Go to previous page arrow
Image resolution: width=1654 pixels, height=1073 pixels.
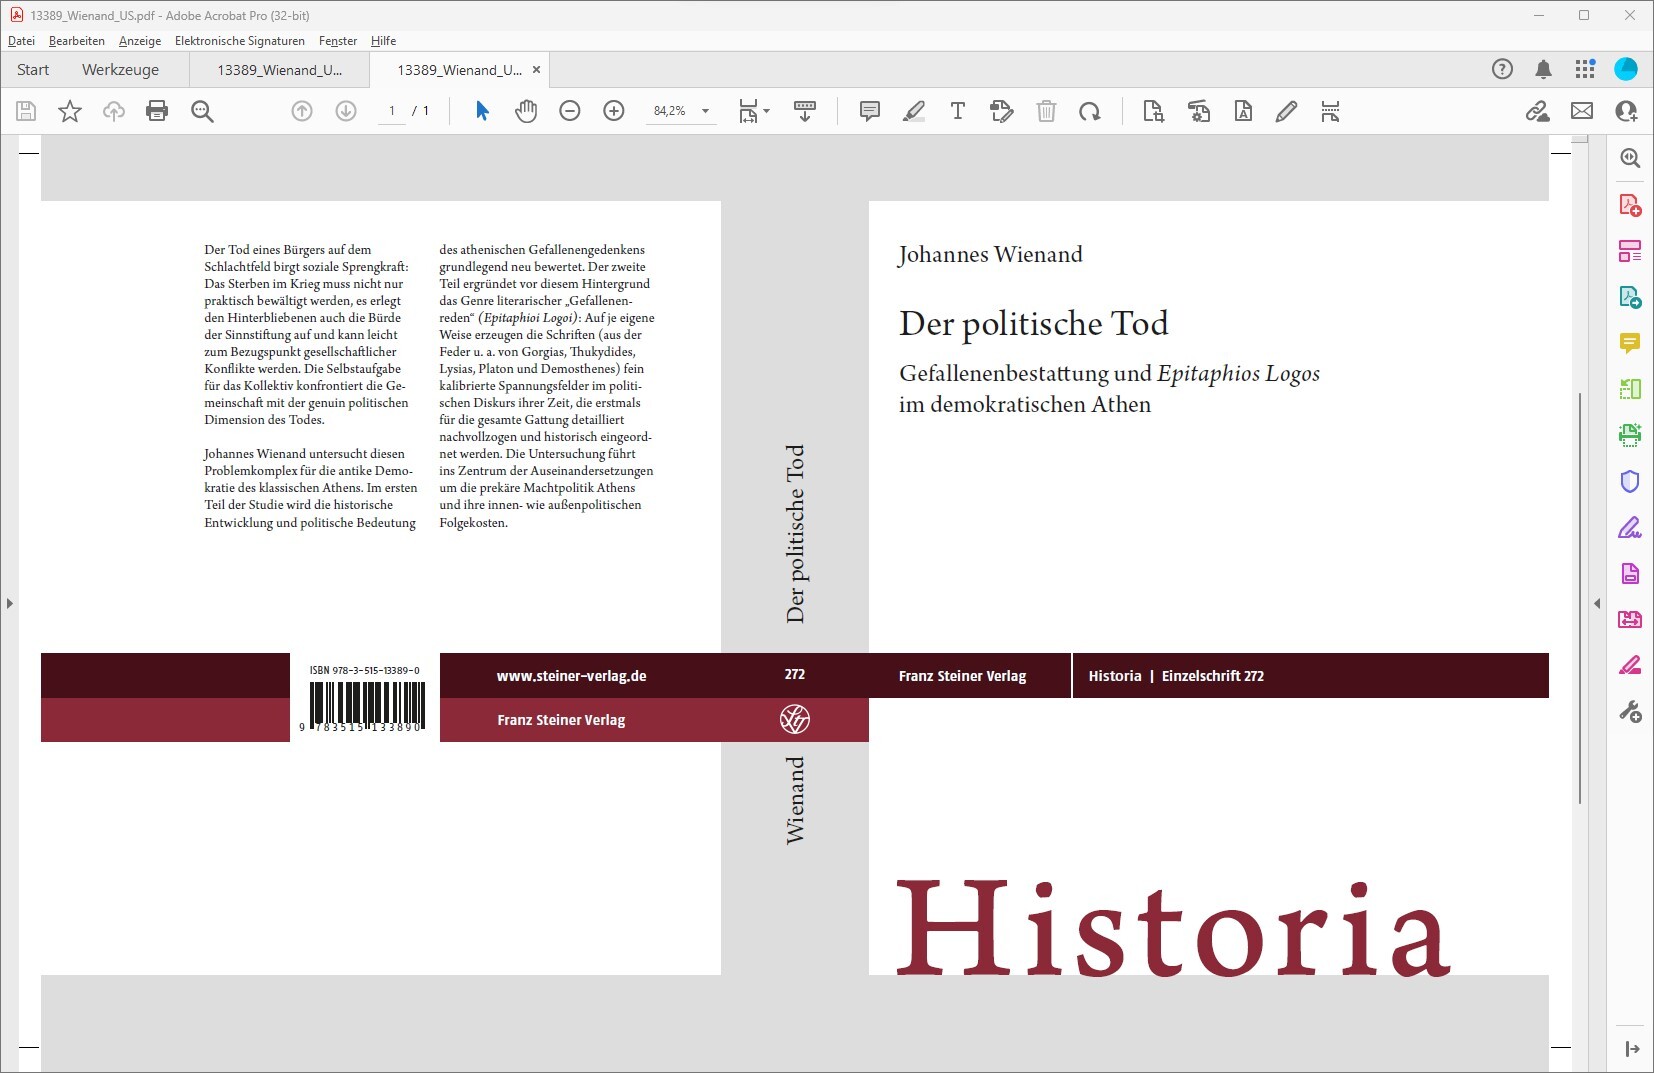click(x=302, y=111)
